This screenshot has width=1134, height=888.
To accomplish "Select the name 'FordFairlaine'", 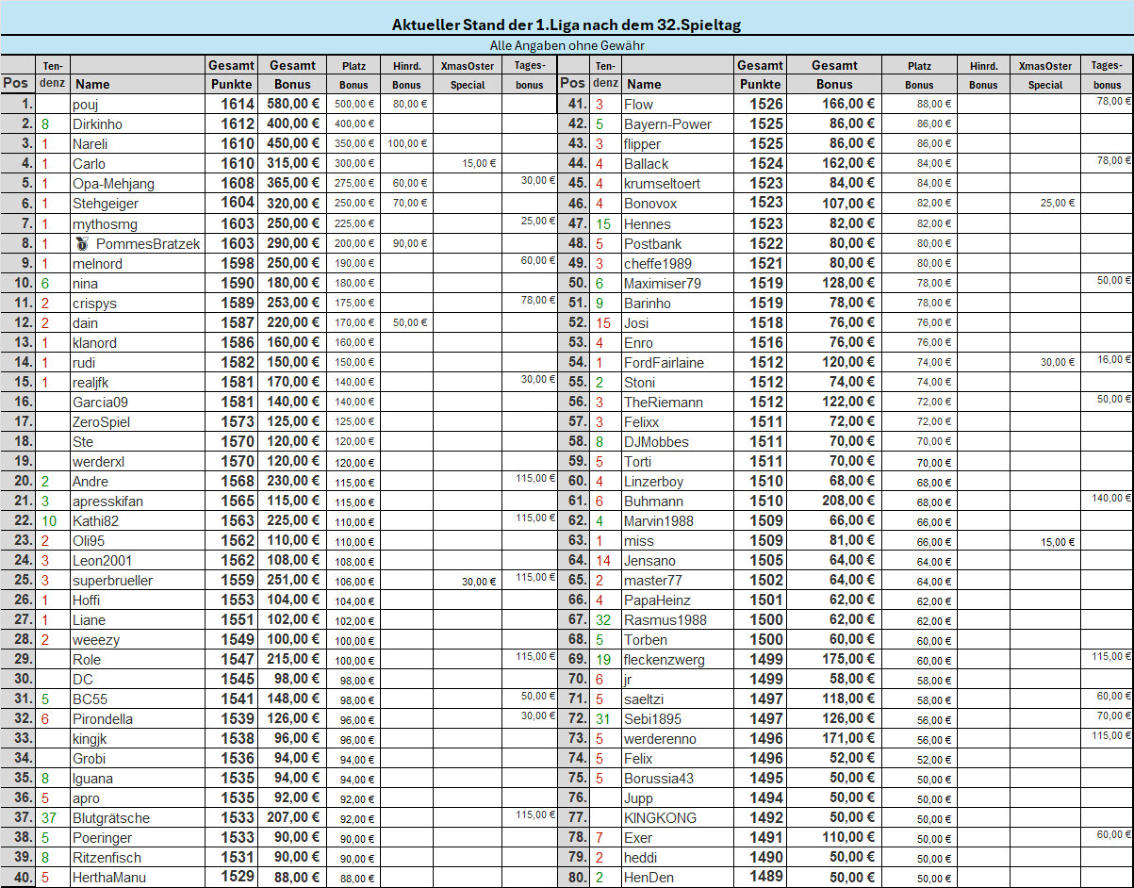I will coord(664,363).
